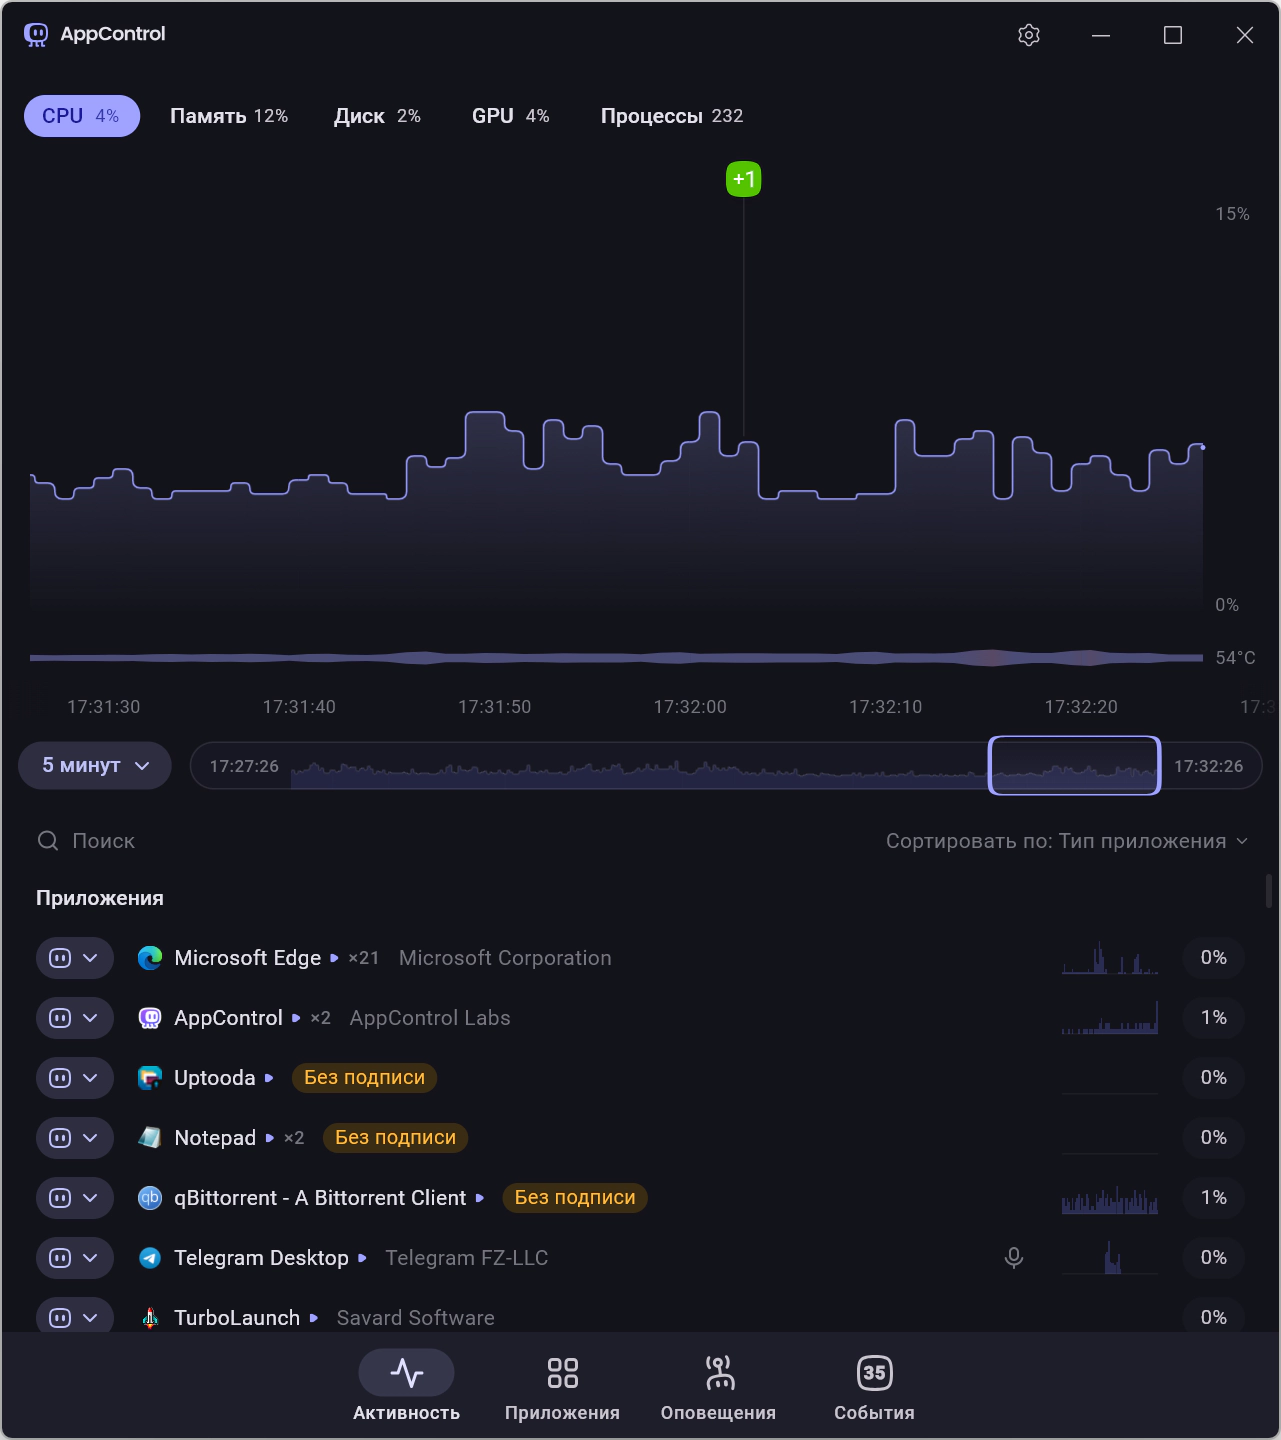Switch to the Память tab
Screen dimensions: 1281x1440
(228, 116)
